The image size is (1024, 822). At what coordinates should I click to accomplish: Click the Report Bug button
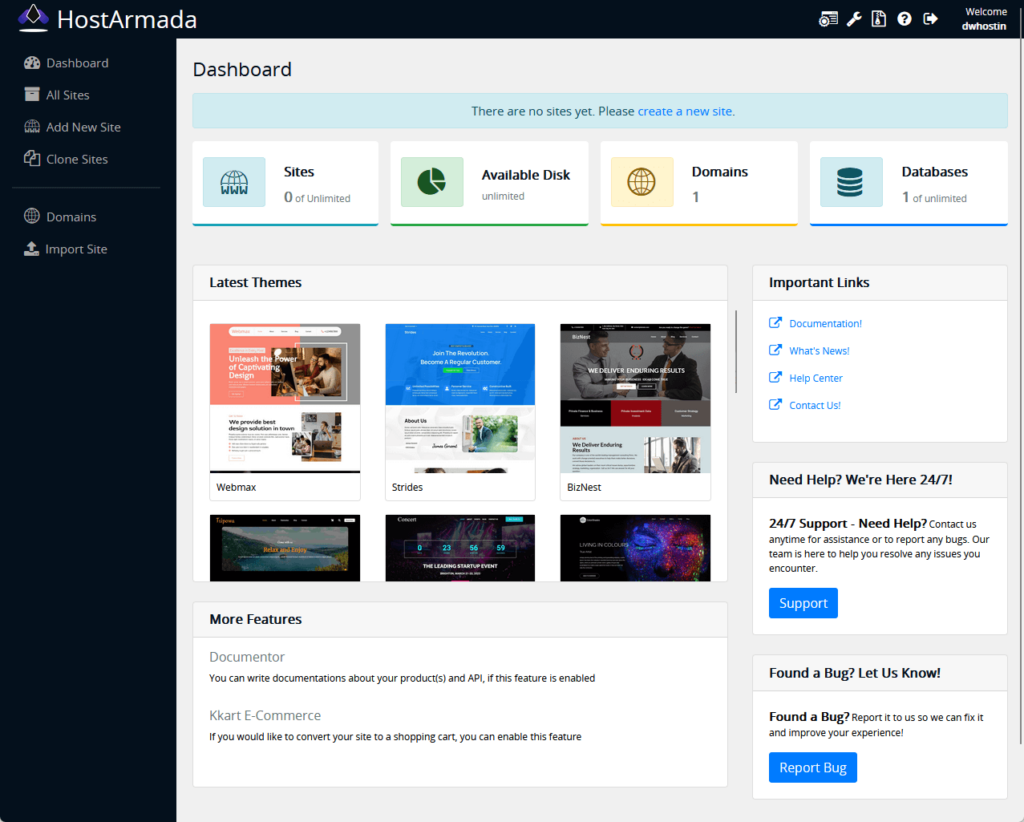pyautogui.click(x=812, y=768)
